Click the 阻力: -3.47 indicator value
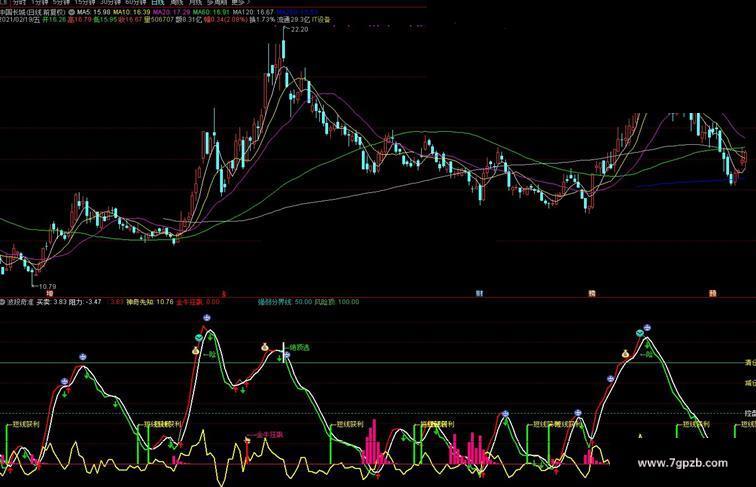This screenshot has height=487, width=756. [85, 302]
